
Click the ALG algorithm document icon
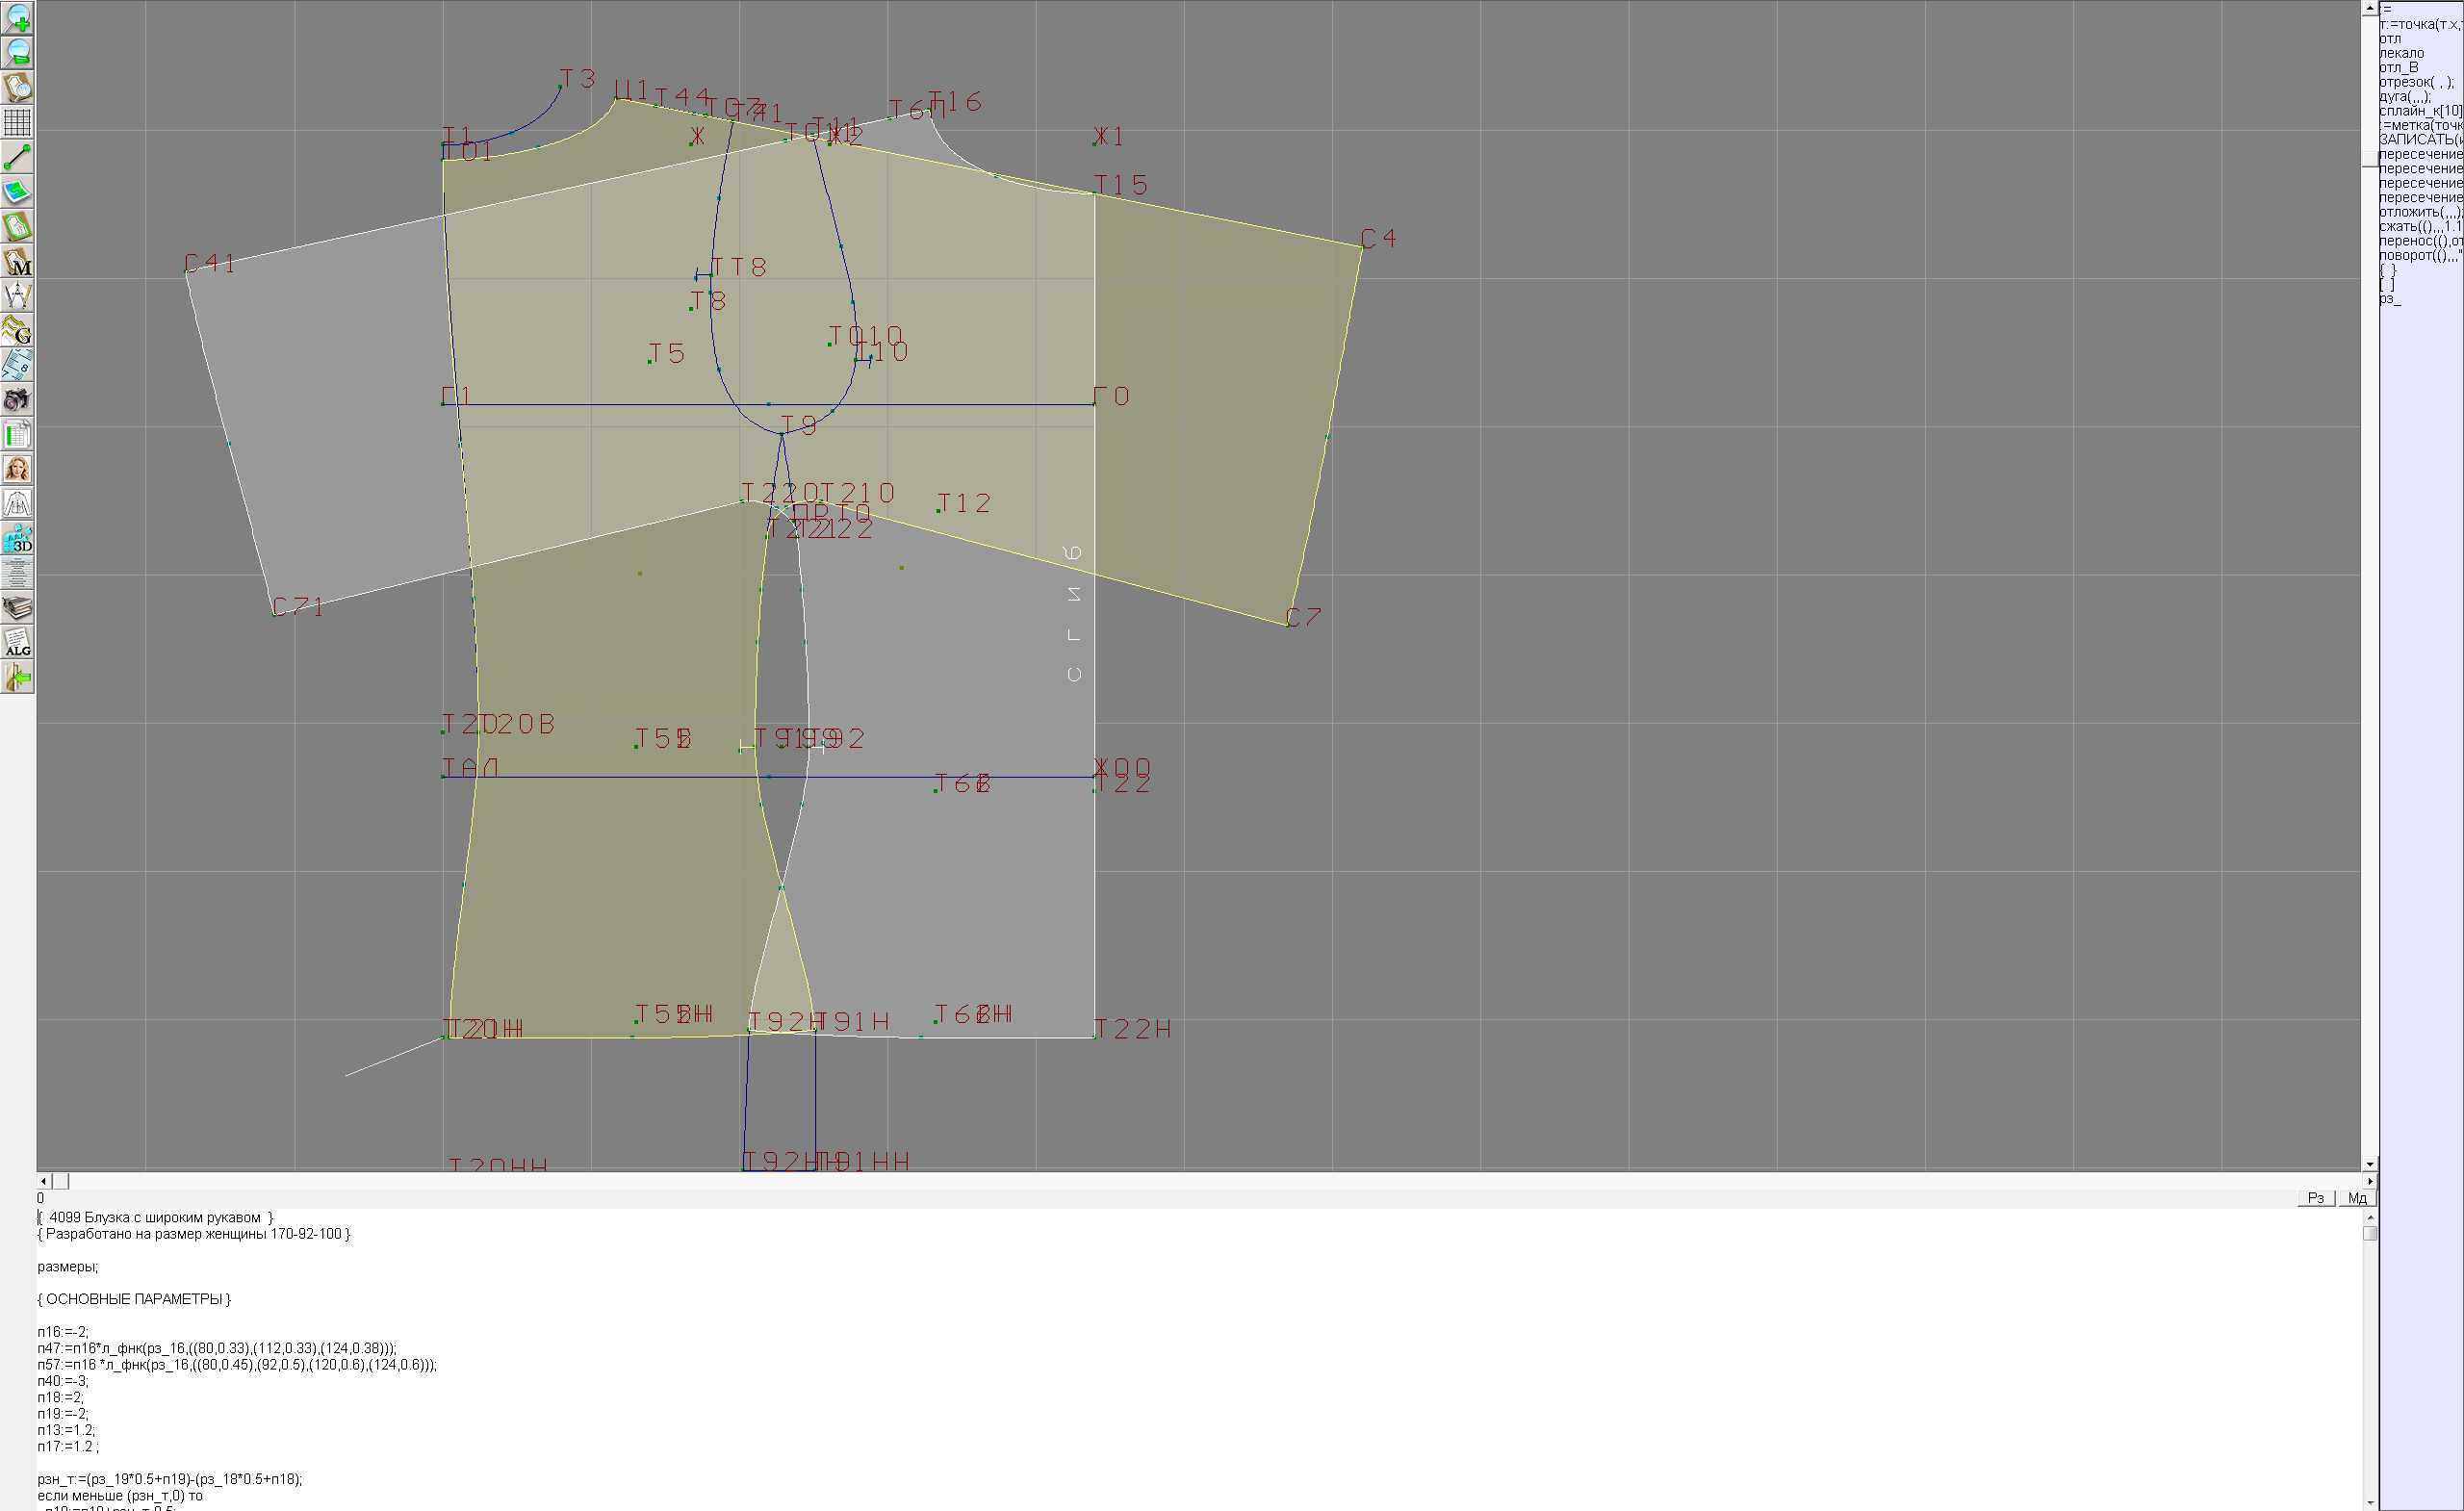point(17,643)
